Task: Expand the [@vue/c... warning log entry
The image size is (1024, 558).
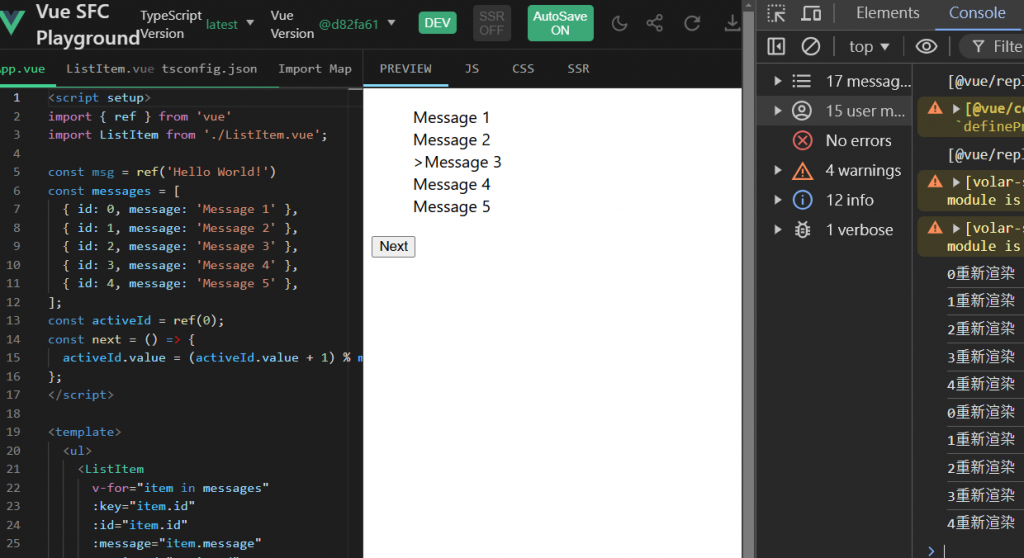Action: pos(956,108)
